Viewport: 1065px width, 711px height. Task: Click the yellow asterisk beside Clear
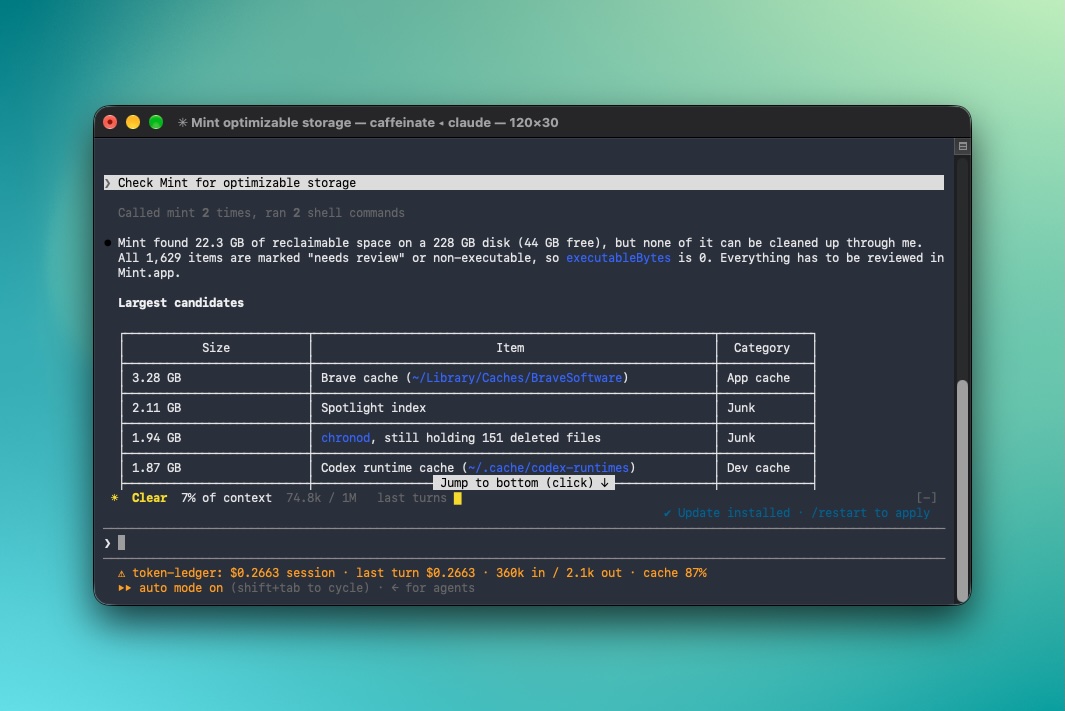click(114, 498)
